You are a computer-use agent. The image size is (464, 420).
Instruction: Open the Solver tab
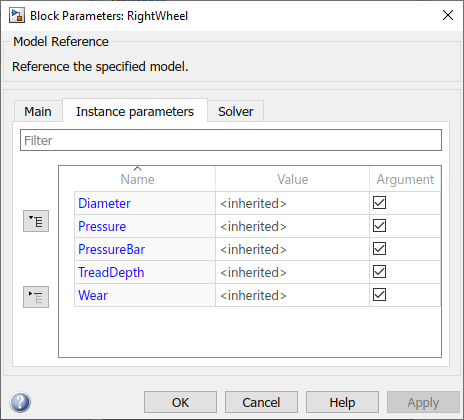(x=236, y=111)
